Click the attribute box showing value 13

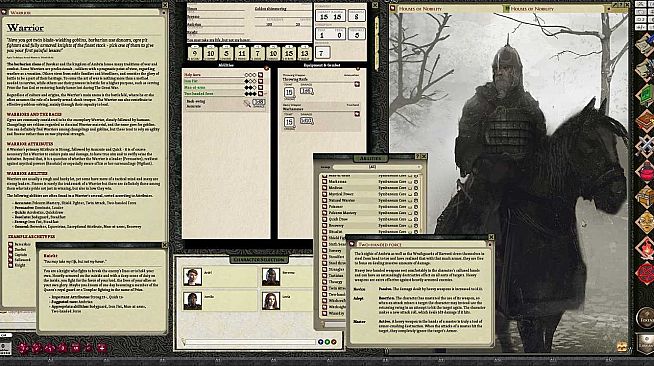click(304, 53)
